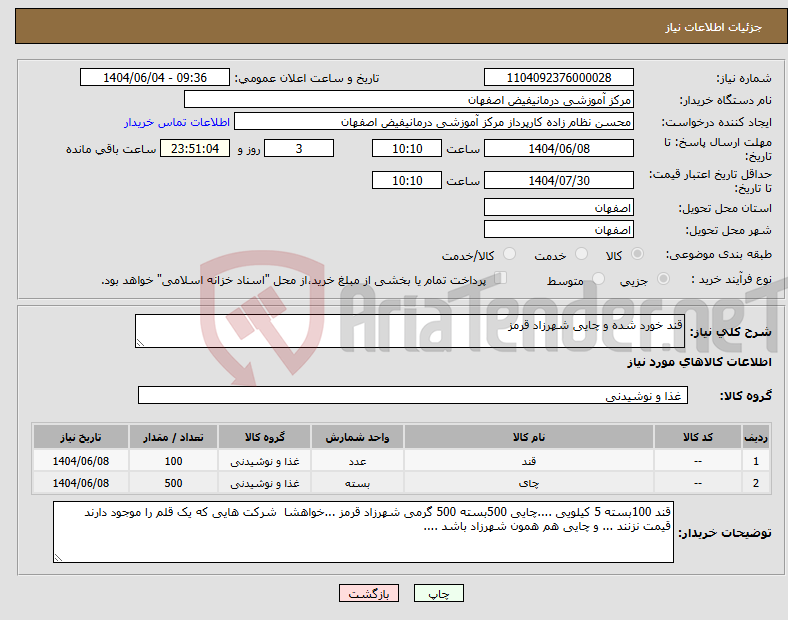Click the شرح کلی نیاز text area
The height and width of the screenshot is (620, 788).
[410, 331]
